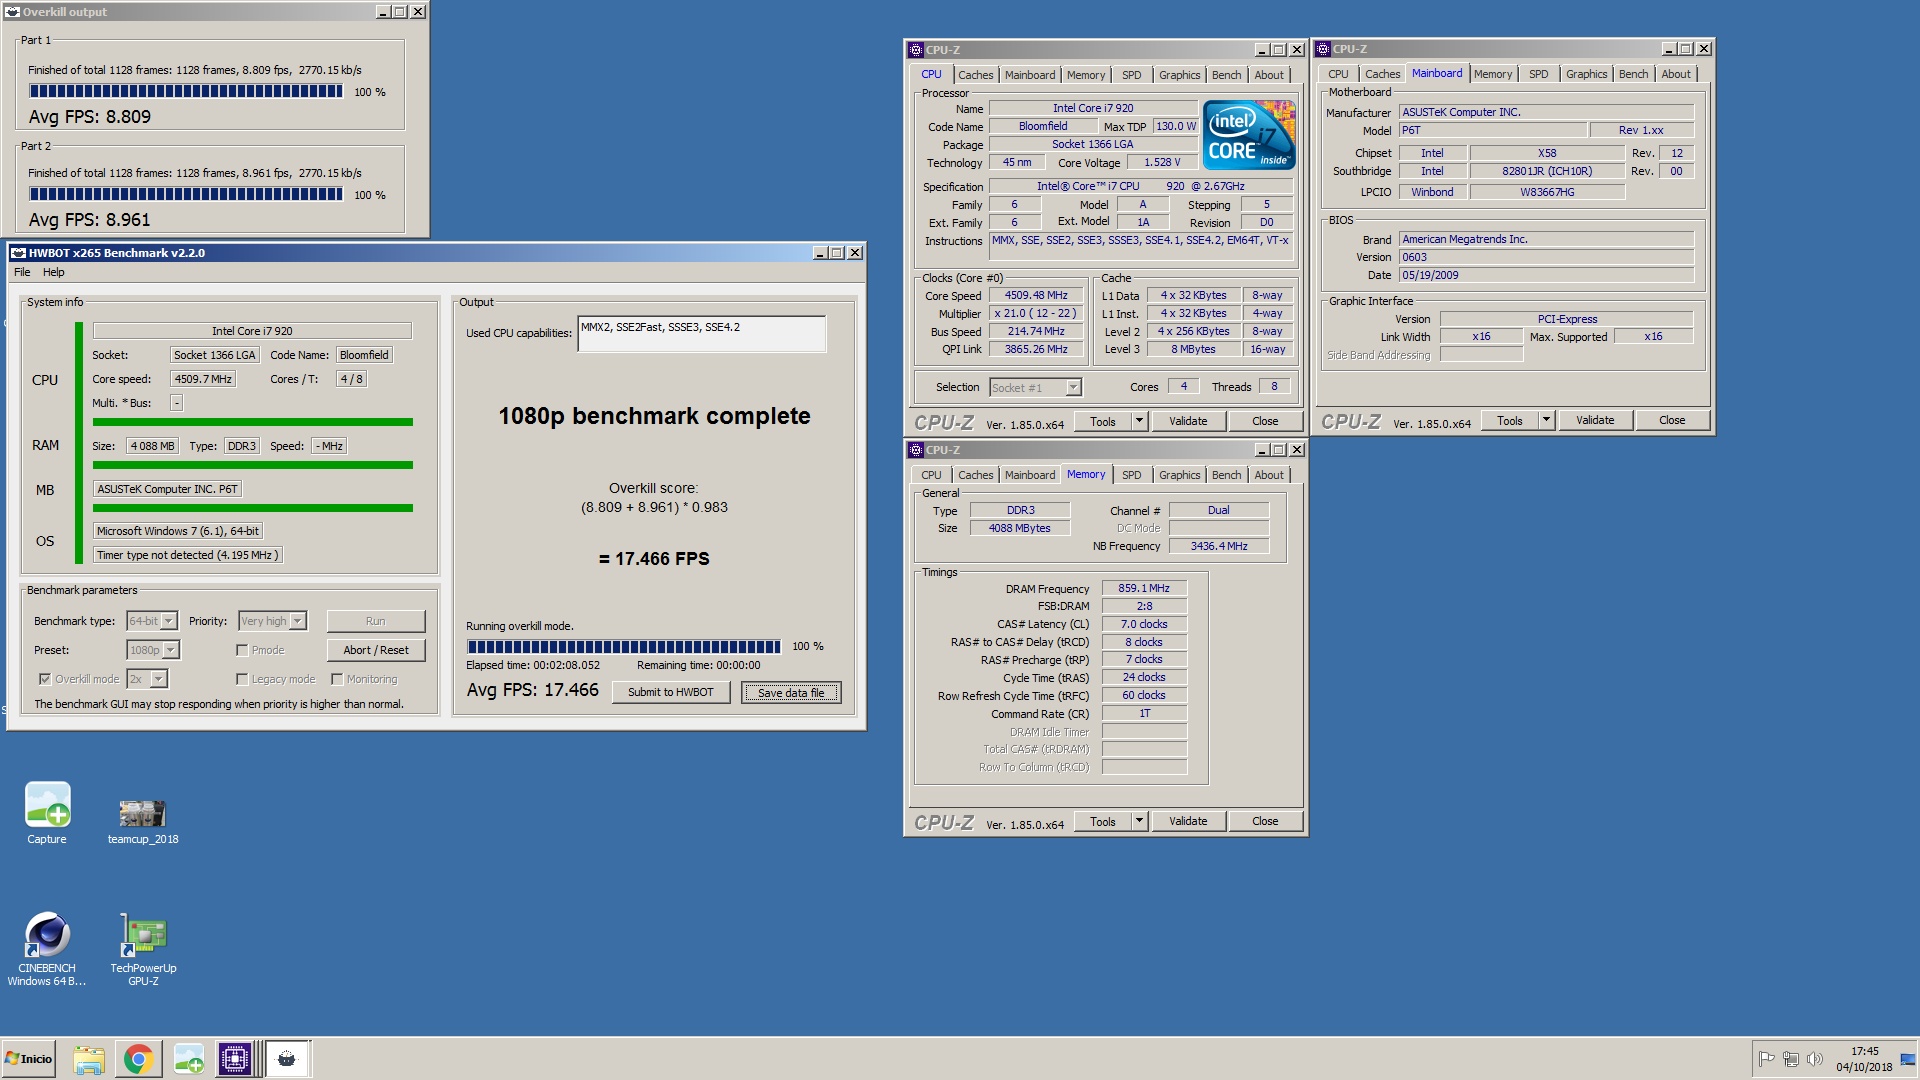Image resolution: width=1920 pixels, height=1080 pixels.
Task: Click Validate in CPU-Z CPU window
Action: [1188, 421]
